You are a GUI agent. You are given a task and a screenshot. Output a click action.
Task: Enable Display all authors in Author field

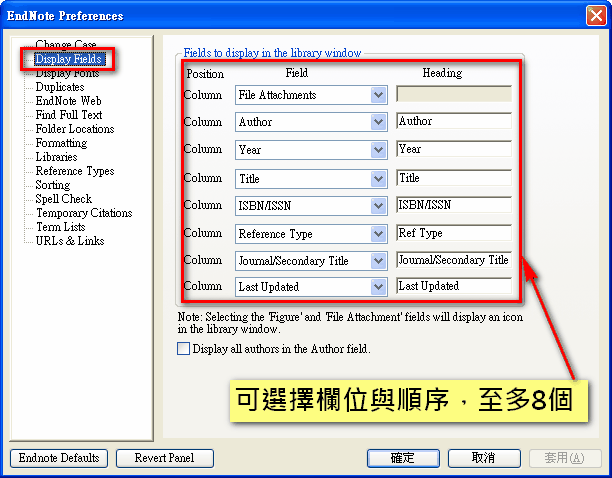click(x=183, y=348)
